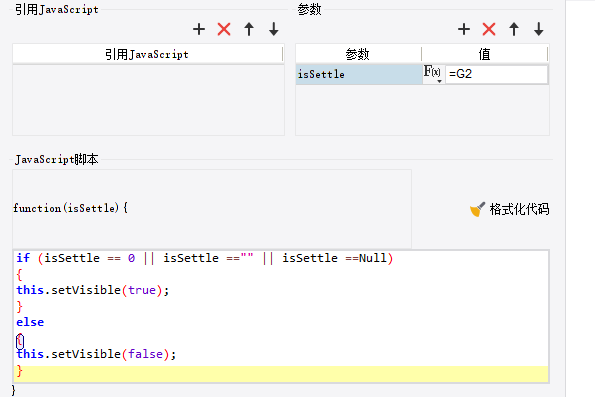Move parameter isSettle up
Screen dimensions: 595x397
coord(514,29)
